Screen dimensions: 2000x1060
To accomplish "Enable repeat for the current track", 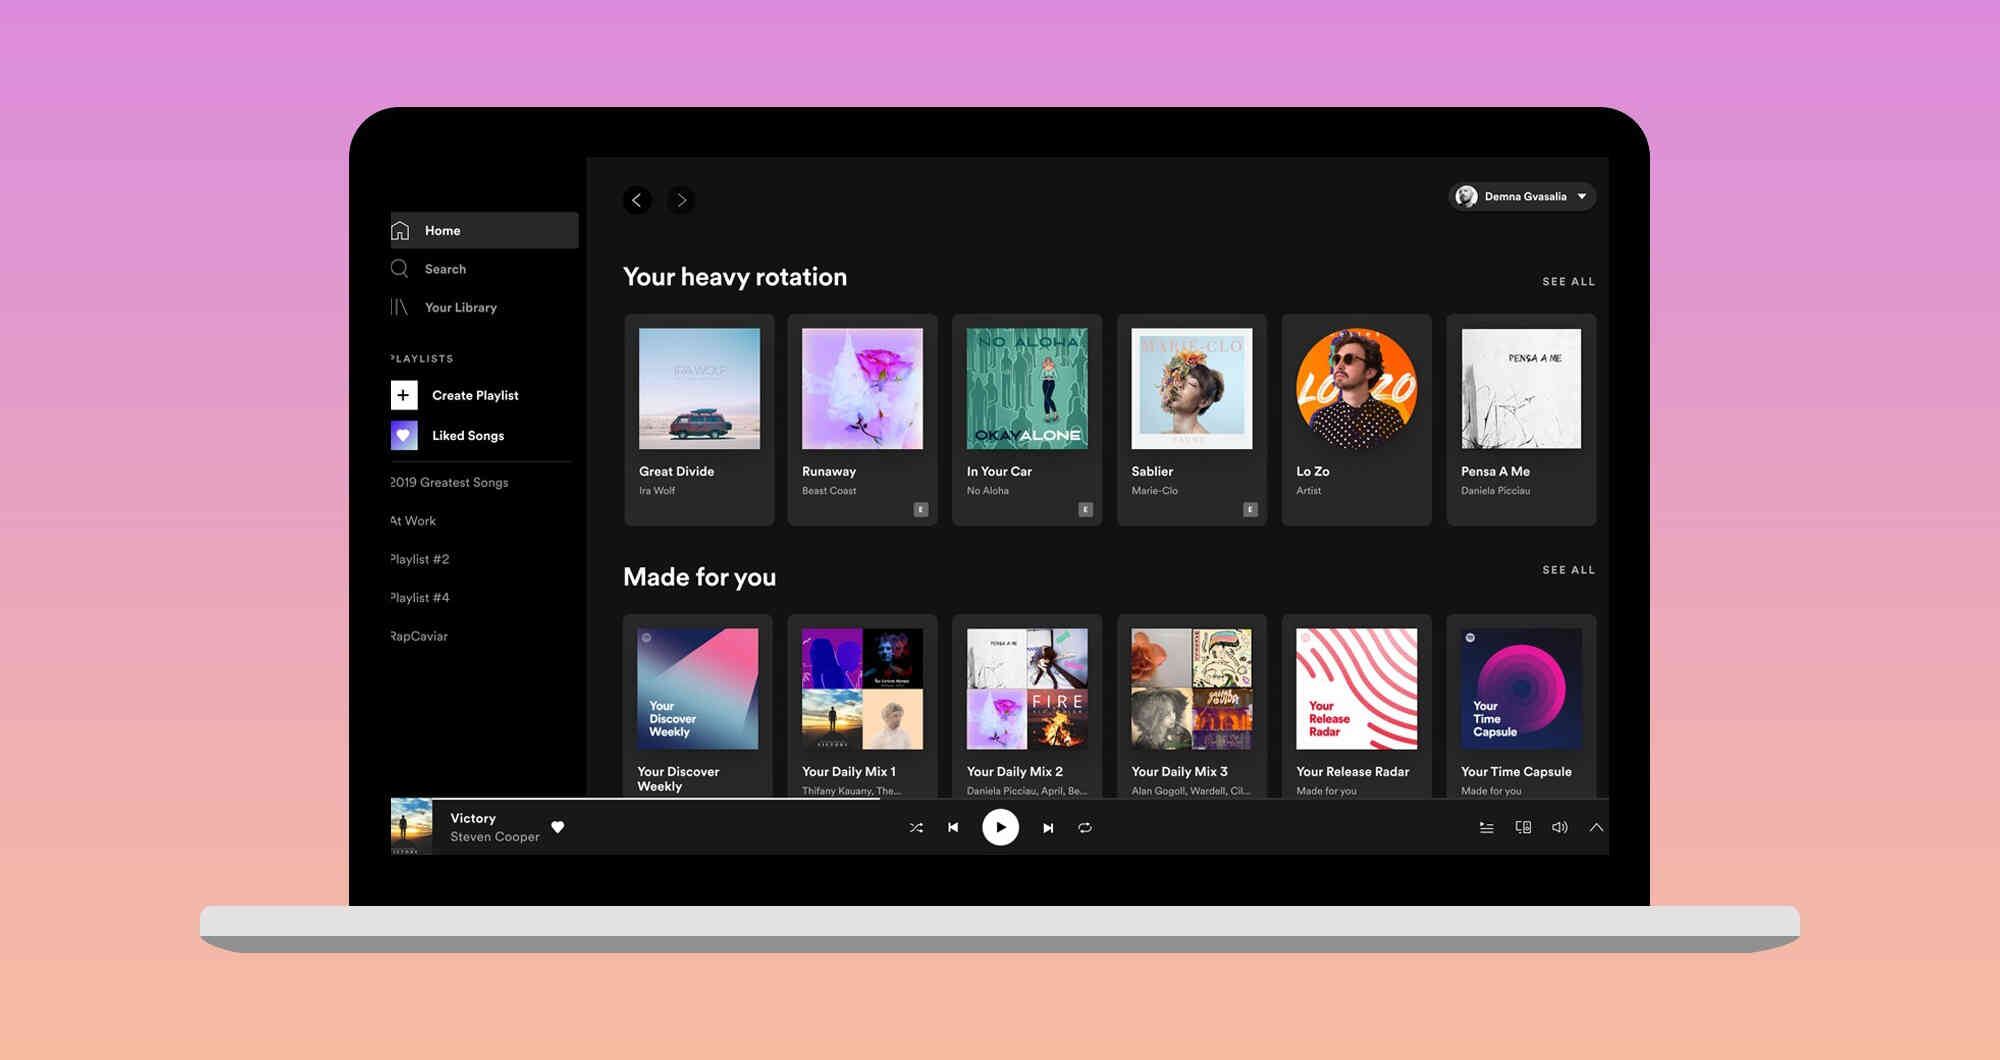I will (x=1085, y=827).
